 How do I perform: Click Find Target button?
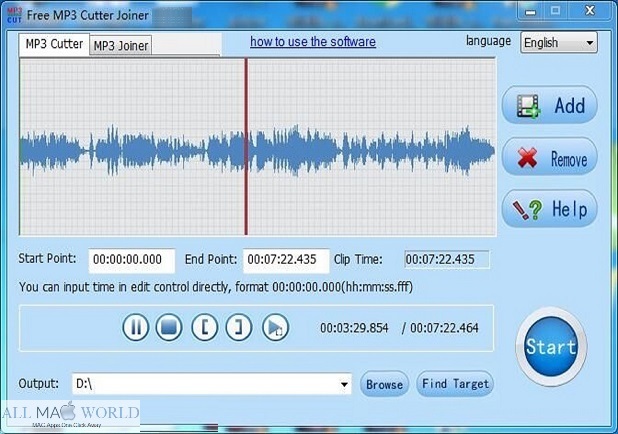[x=455, y=384]
